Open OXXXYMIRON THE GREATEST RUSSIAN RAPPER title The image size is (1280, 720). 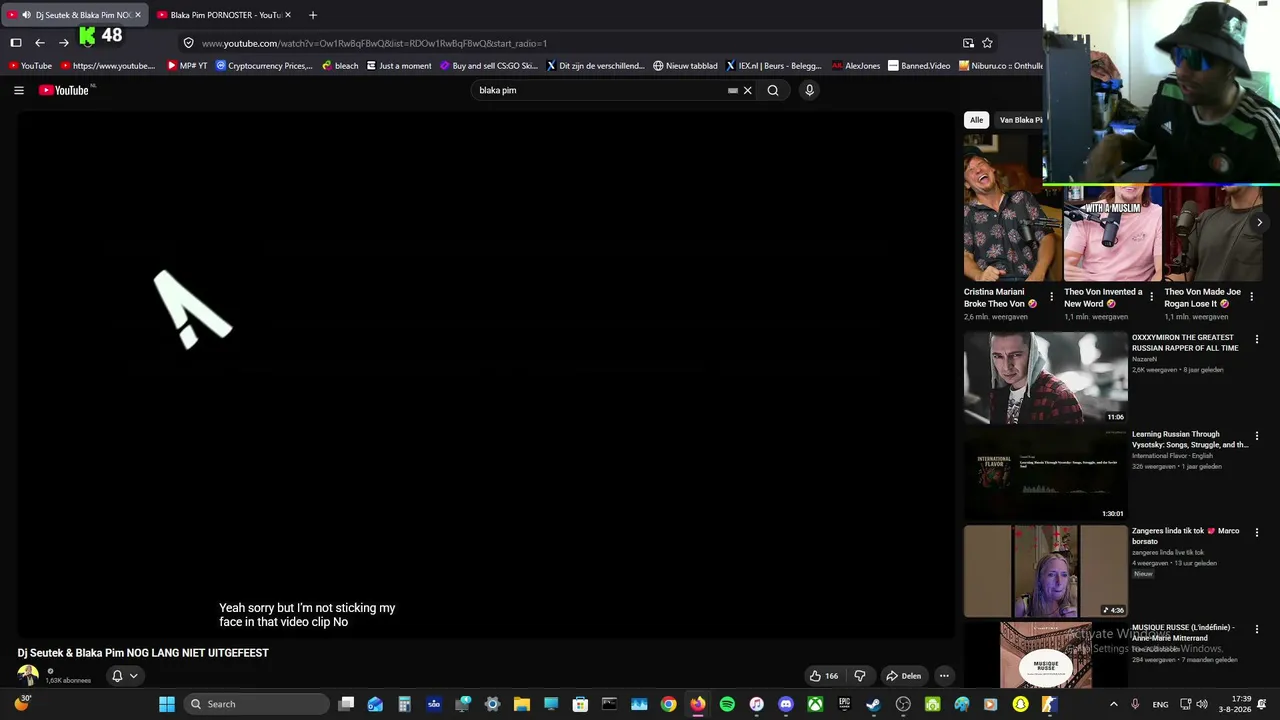click(x=1185, y=343)
